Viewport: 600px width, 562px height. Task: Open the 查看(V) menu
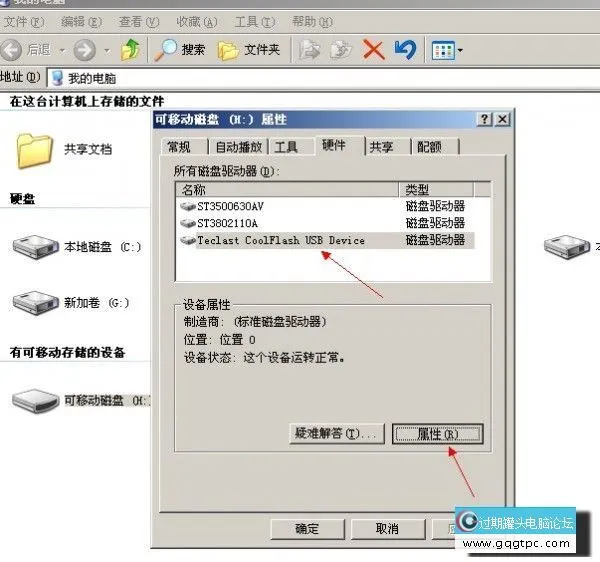139,22
